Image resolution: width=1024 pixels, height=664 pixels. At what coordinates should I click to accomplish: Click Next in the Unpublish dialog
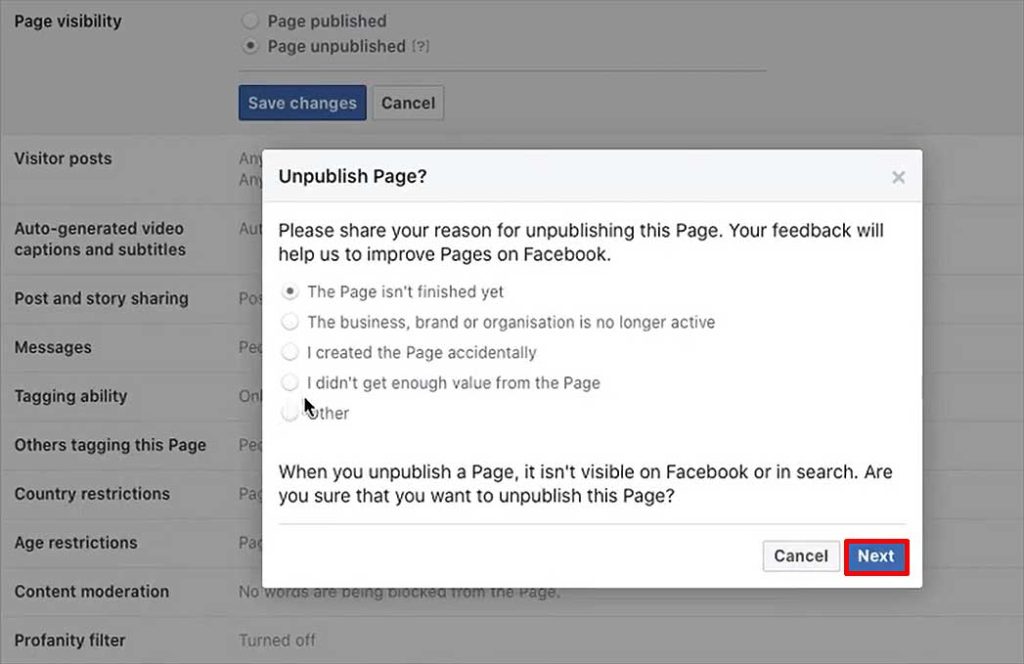coord(876,556)
